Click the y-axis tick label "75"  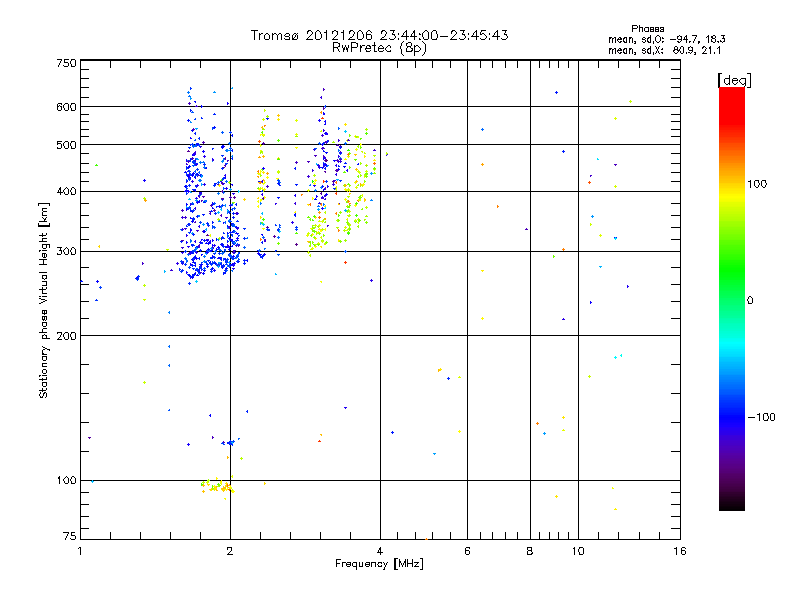click(x=70, y=536)
